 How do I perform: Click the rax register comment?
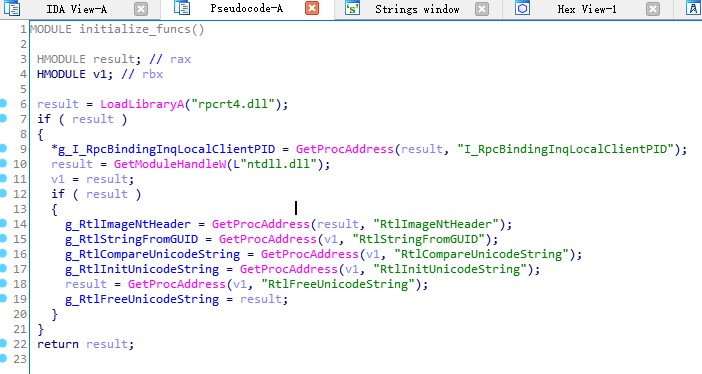(x=180, y=59)
